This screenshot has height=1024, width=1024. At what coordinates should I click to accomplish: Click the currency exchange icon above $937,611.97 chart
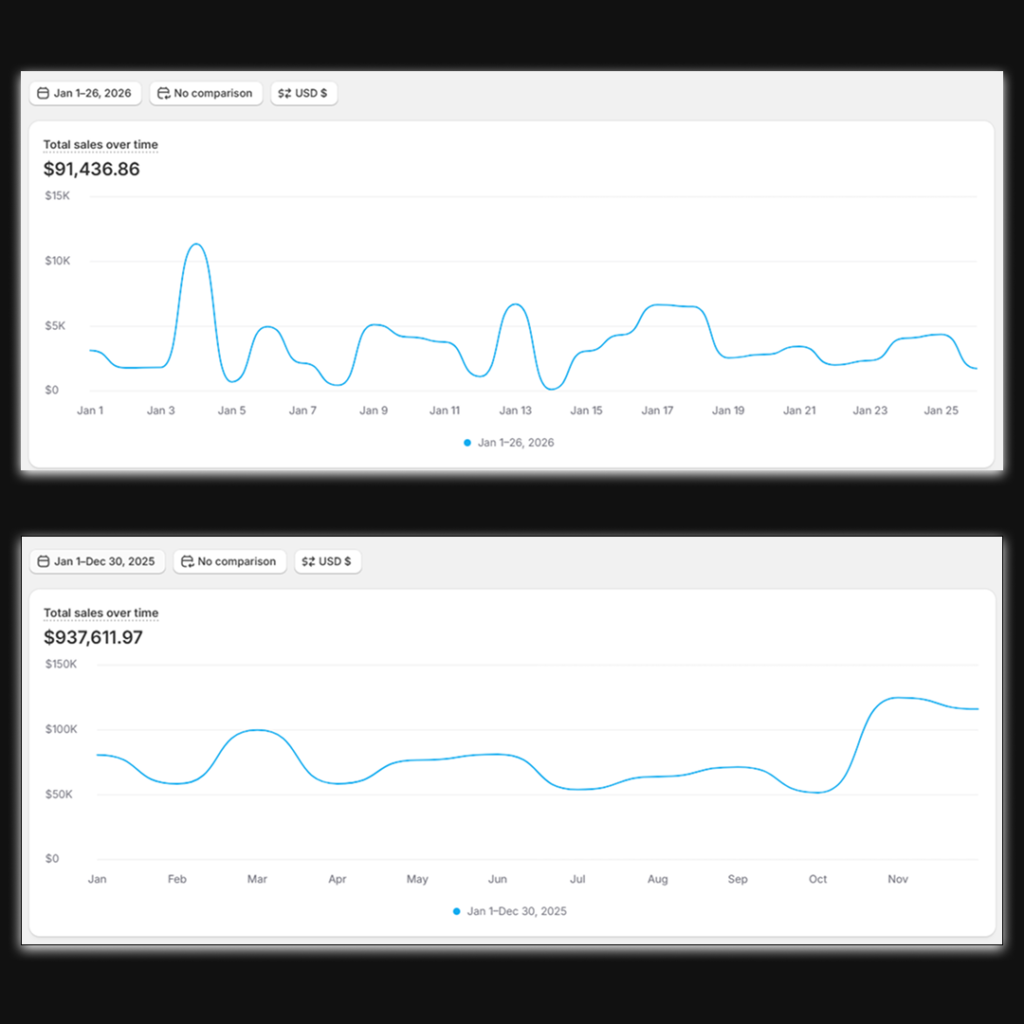coord(308,562)
